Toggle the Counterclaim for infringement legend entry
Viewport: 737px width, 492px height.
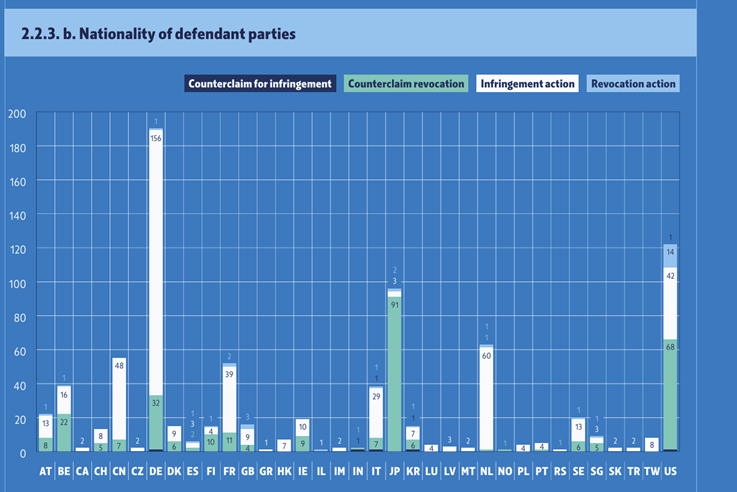coord(259,84)
